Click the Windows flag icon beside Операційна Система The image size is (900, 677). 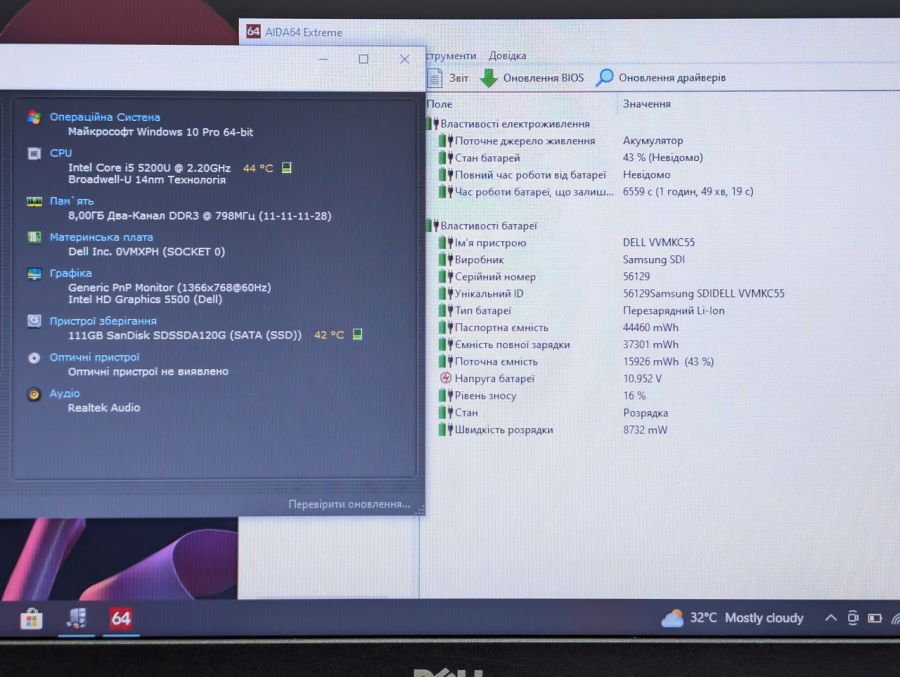tap(34, 117)
